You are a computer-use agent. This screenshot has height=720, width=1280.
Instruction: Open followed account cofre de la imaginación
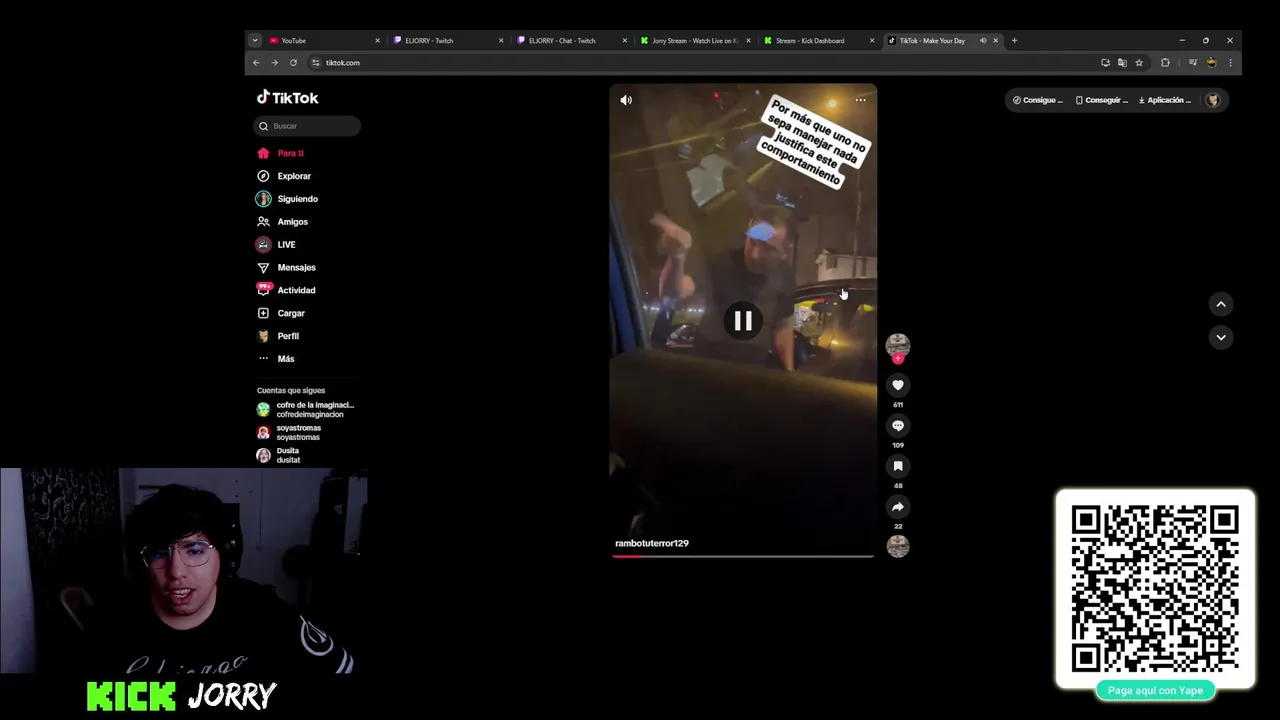(x=305, y=410)
